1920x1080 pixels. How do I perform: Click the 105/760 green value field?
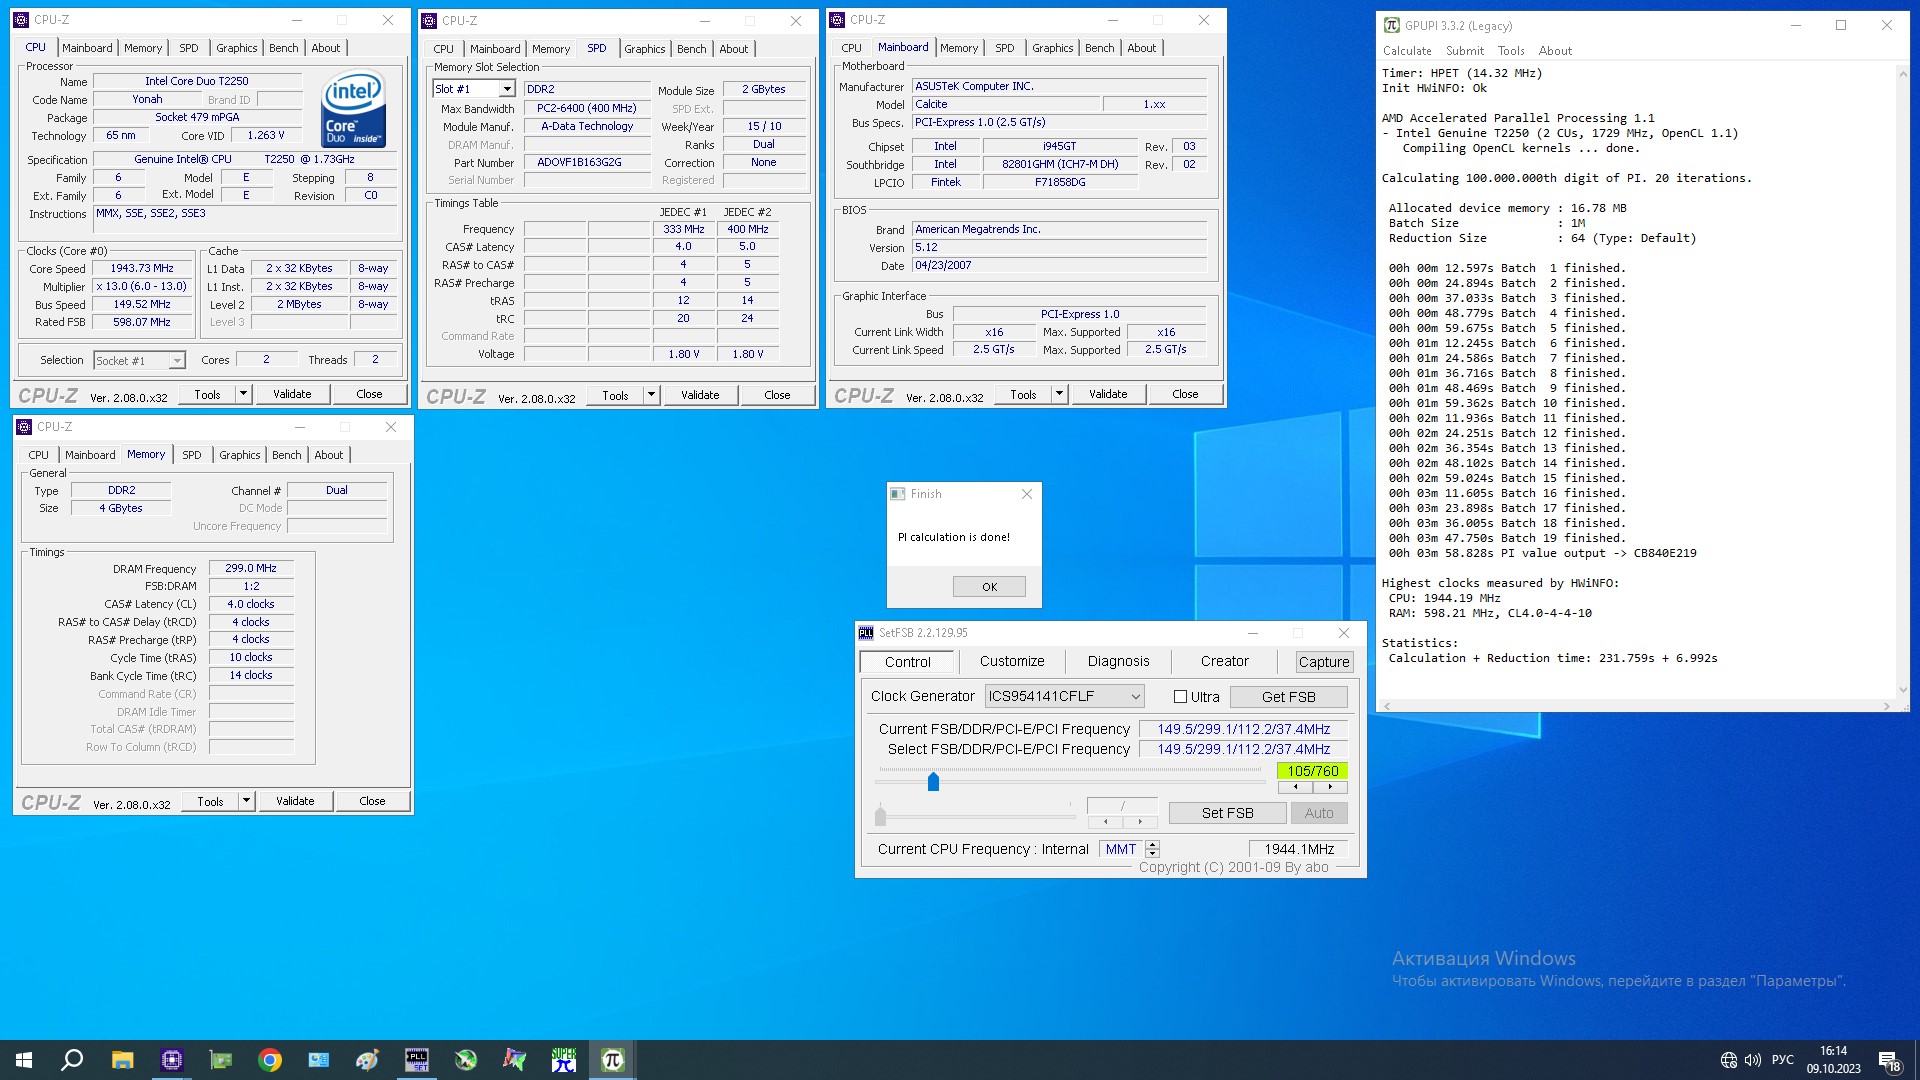coord(1312,771)
